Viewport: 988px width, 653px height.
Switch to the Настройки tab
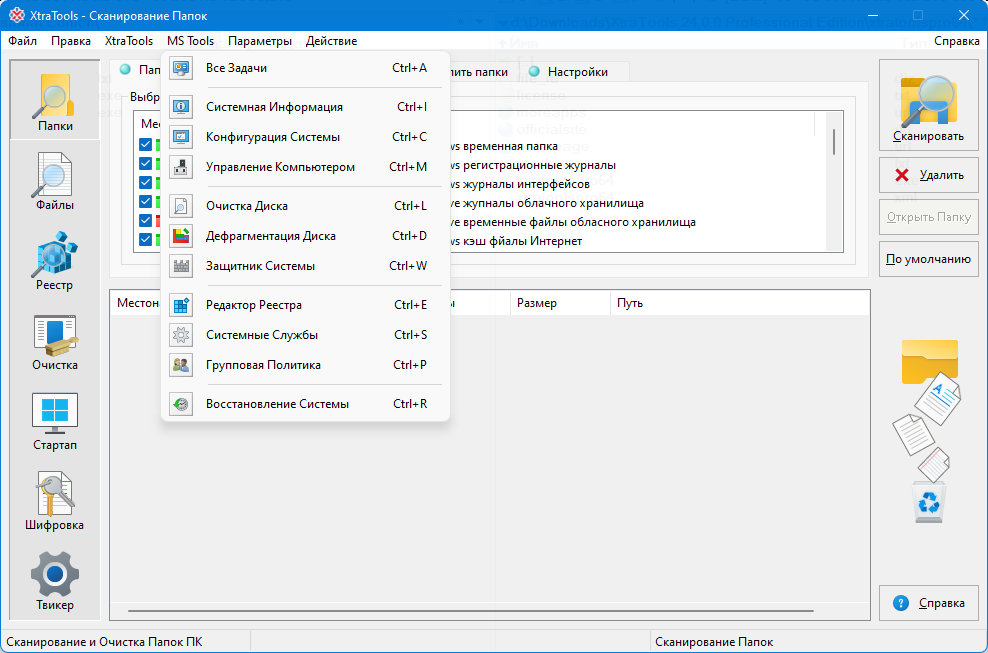(577, 72)
